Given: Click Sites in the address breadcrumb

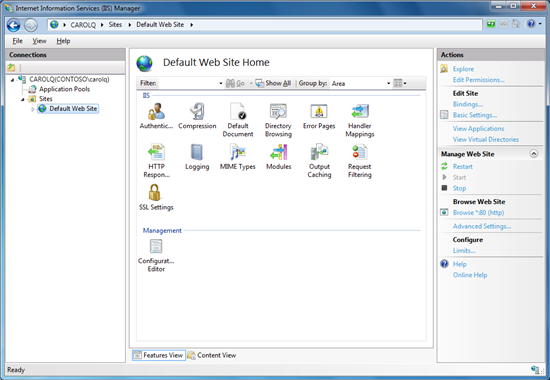Looking at the screenshot, I should (x=115, y=25).
